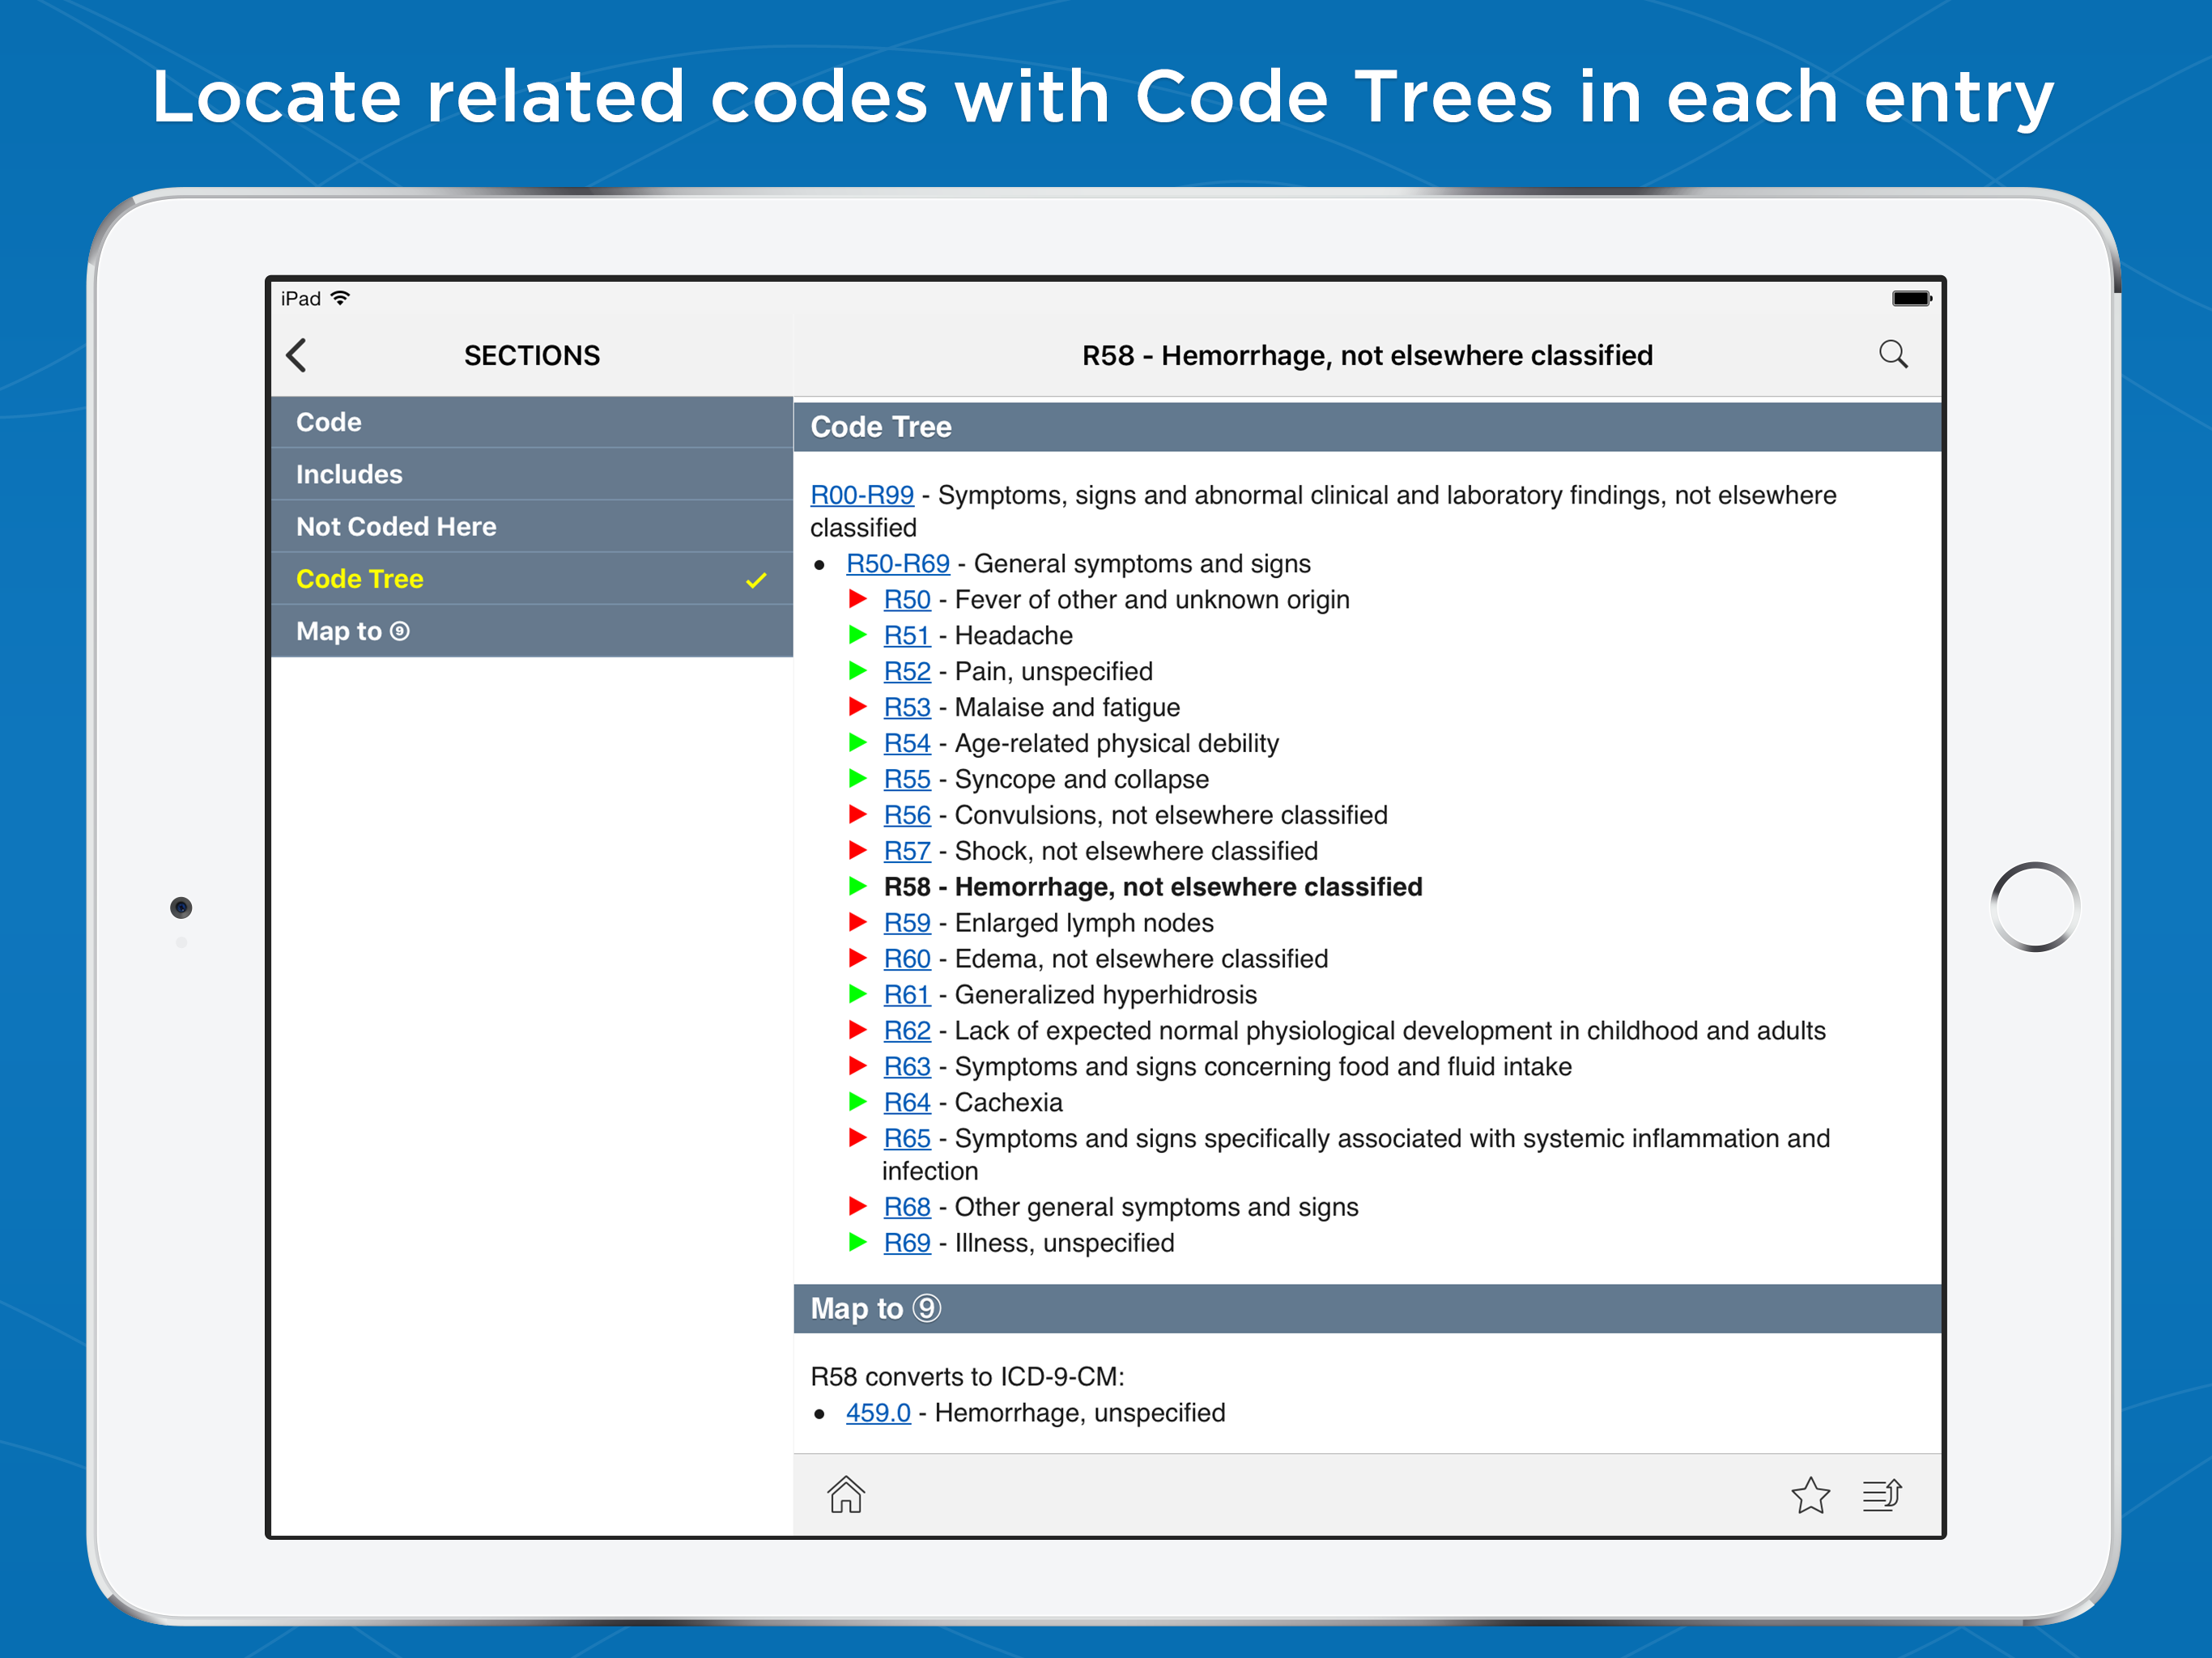Click the Wi-Fi status icon

(x=341, y=298)
